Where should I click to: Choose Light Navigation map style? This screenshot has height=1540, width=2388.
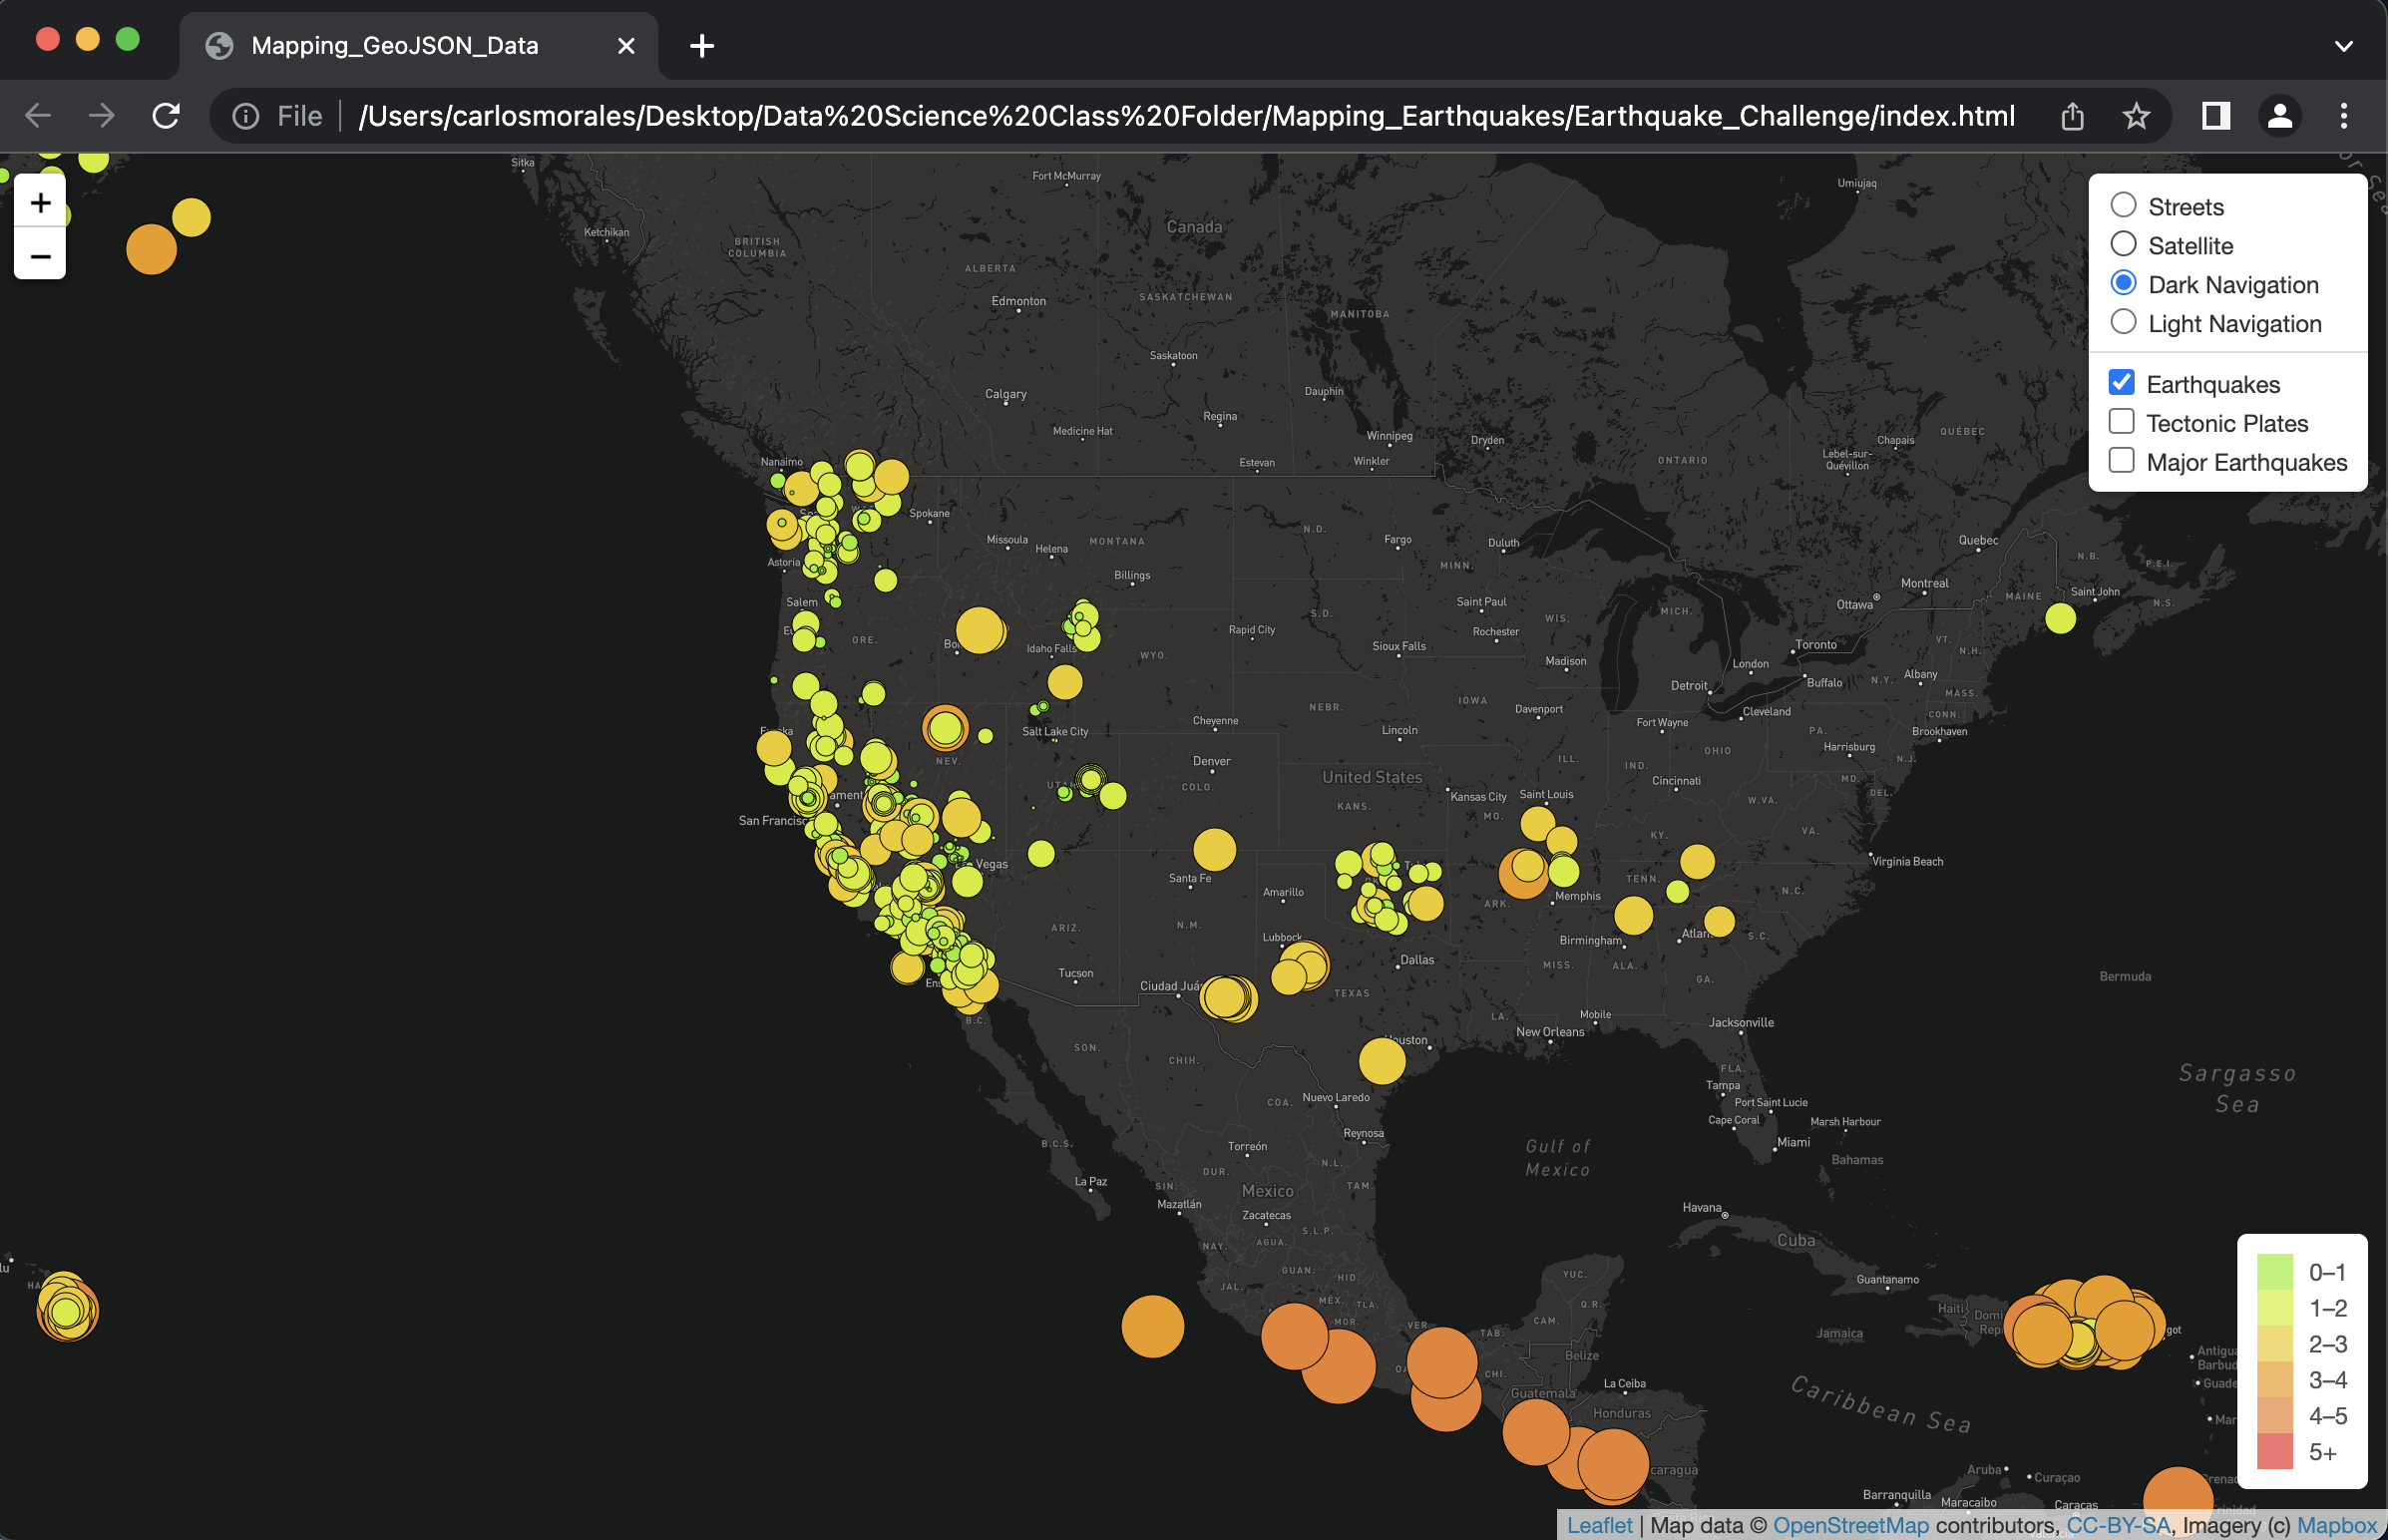[x=2123, y=322]
